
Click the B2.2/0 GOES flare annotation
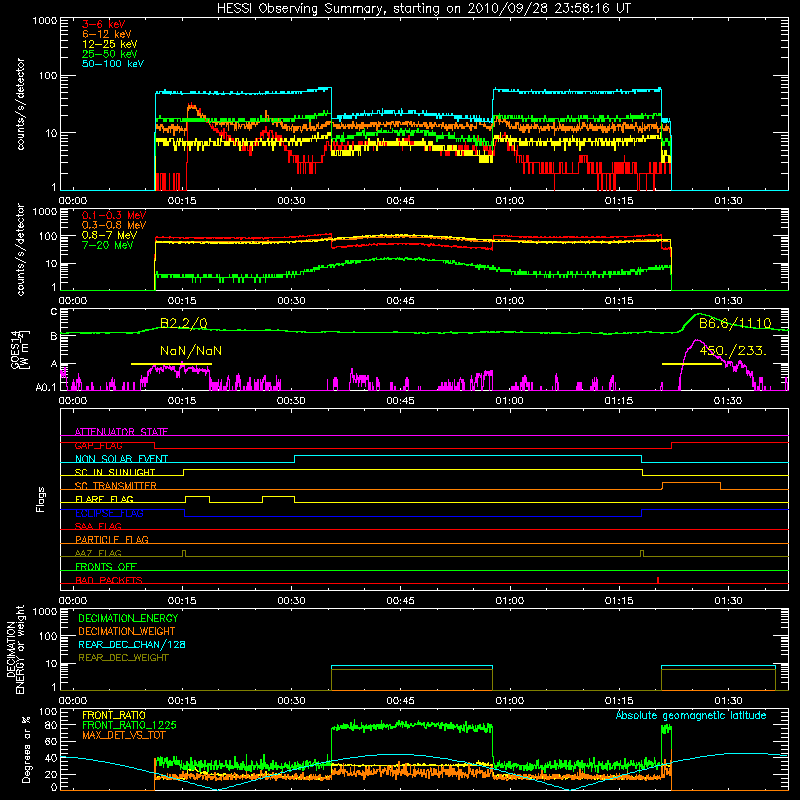(184, 323)
